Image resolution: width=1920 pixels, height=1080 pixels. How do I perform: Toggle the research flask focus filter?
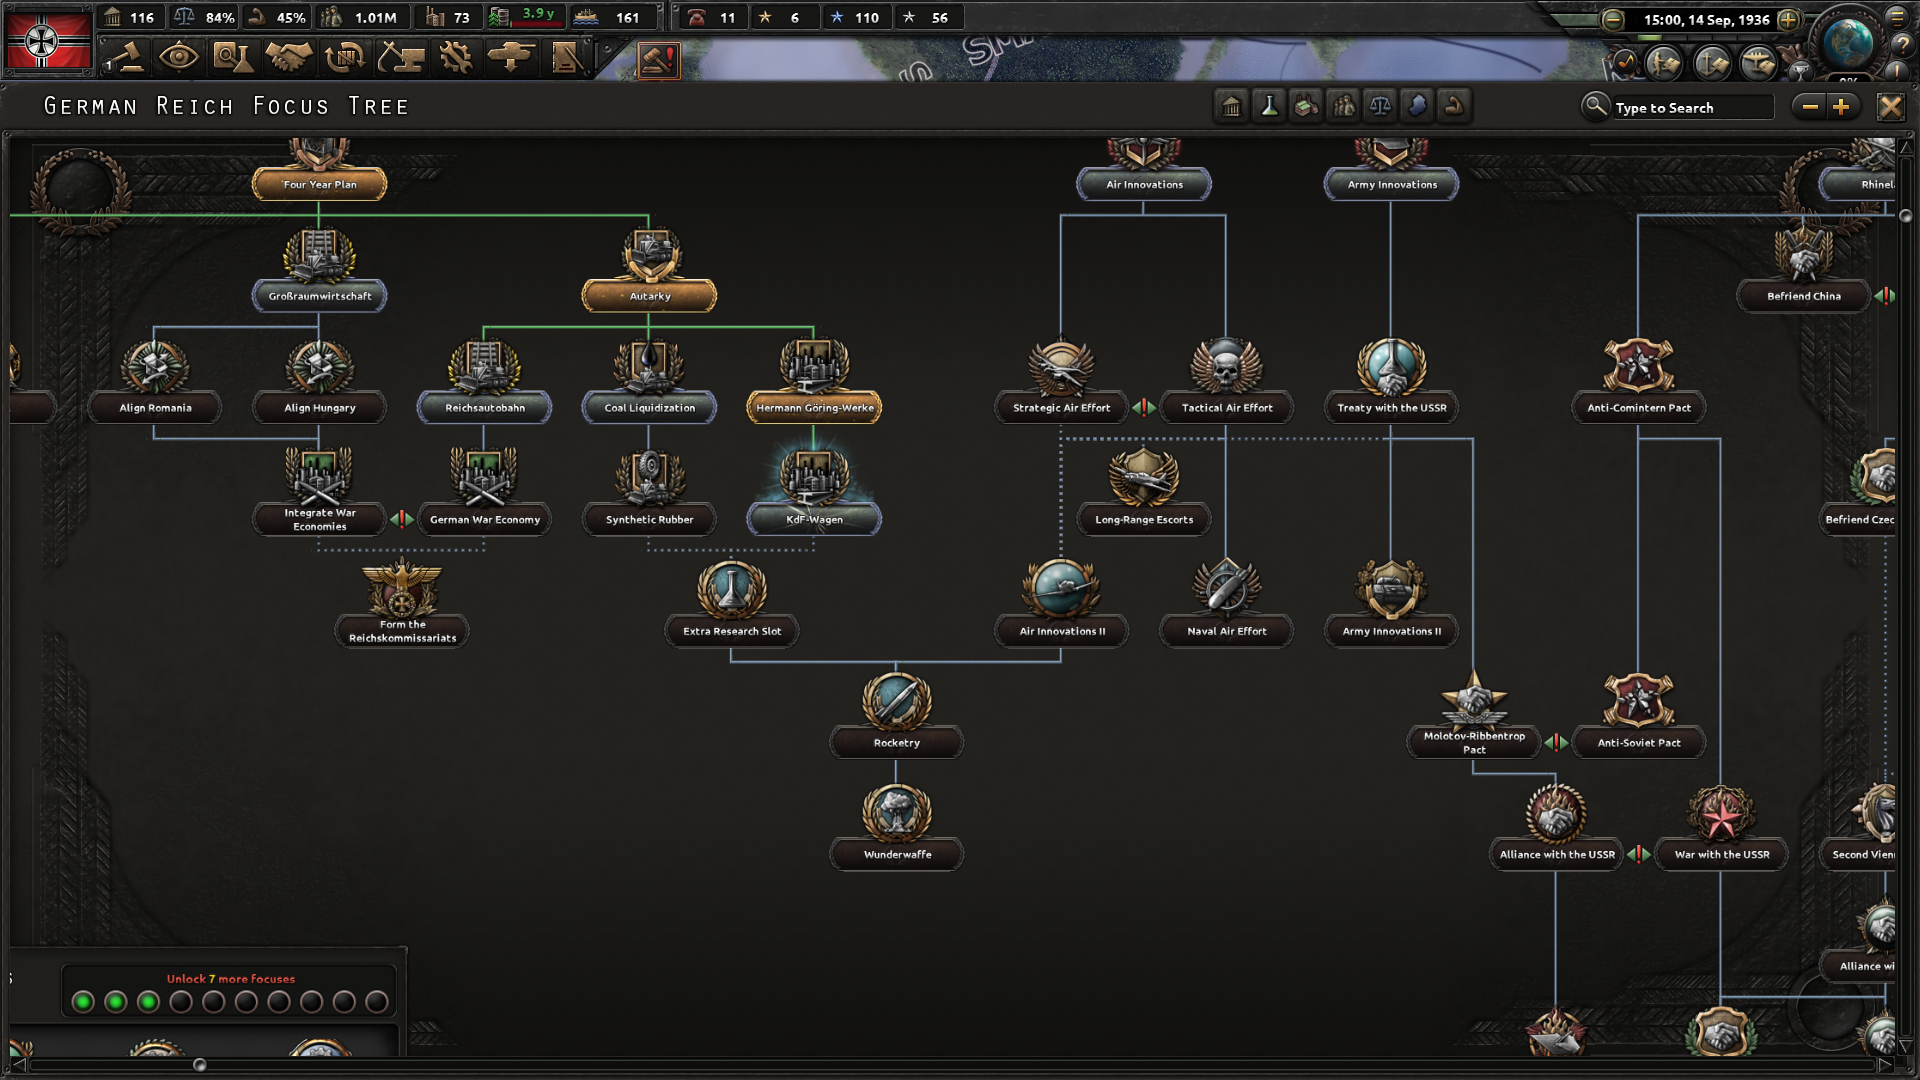(x=1269, y=106)
